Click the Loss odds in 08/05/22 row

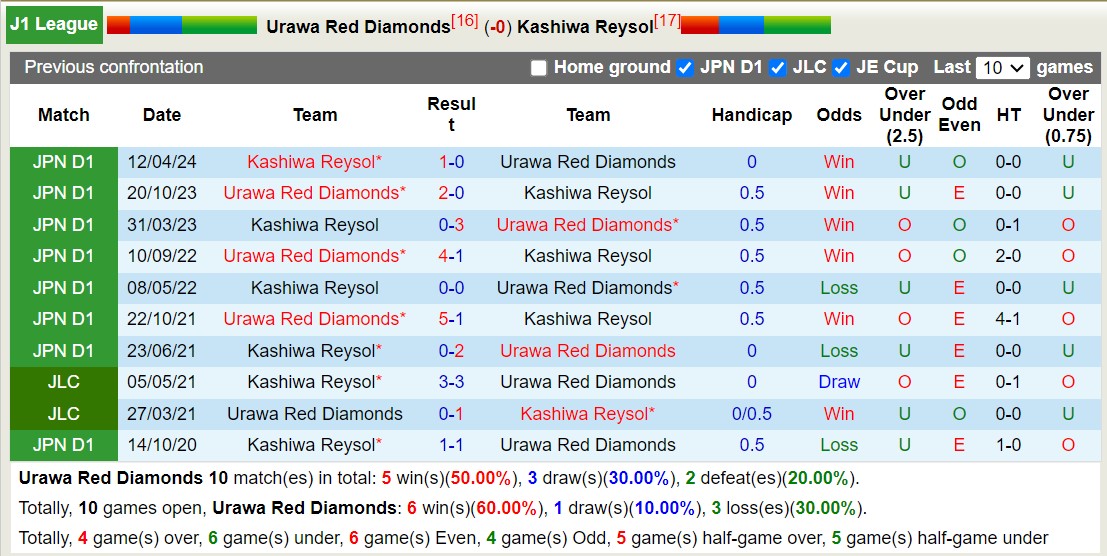tap(839, 288)
